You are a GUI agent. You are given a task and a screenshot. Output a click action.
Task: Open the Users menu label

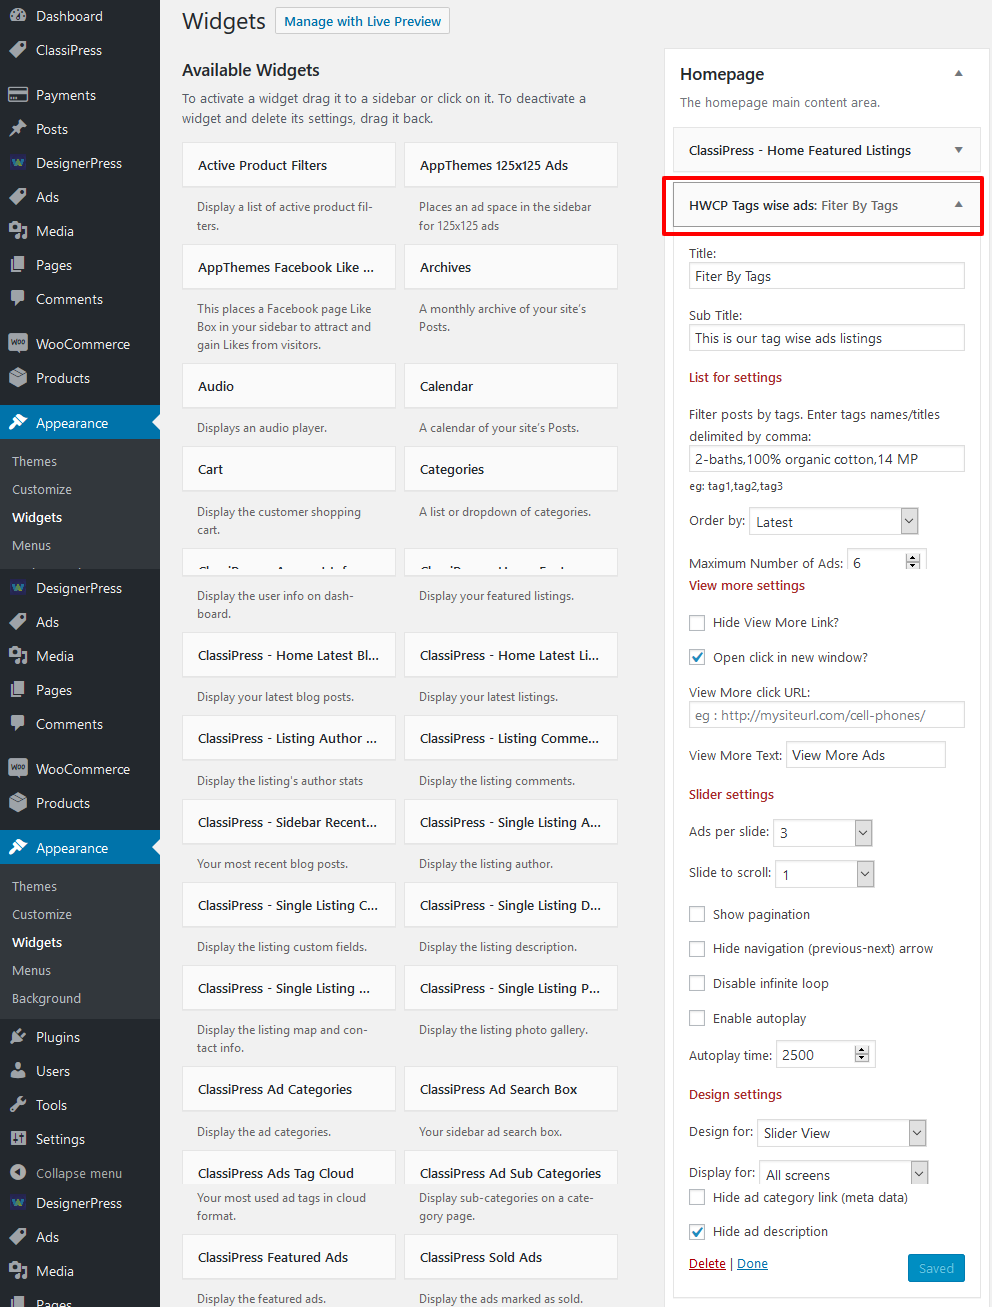[53, 1071]
